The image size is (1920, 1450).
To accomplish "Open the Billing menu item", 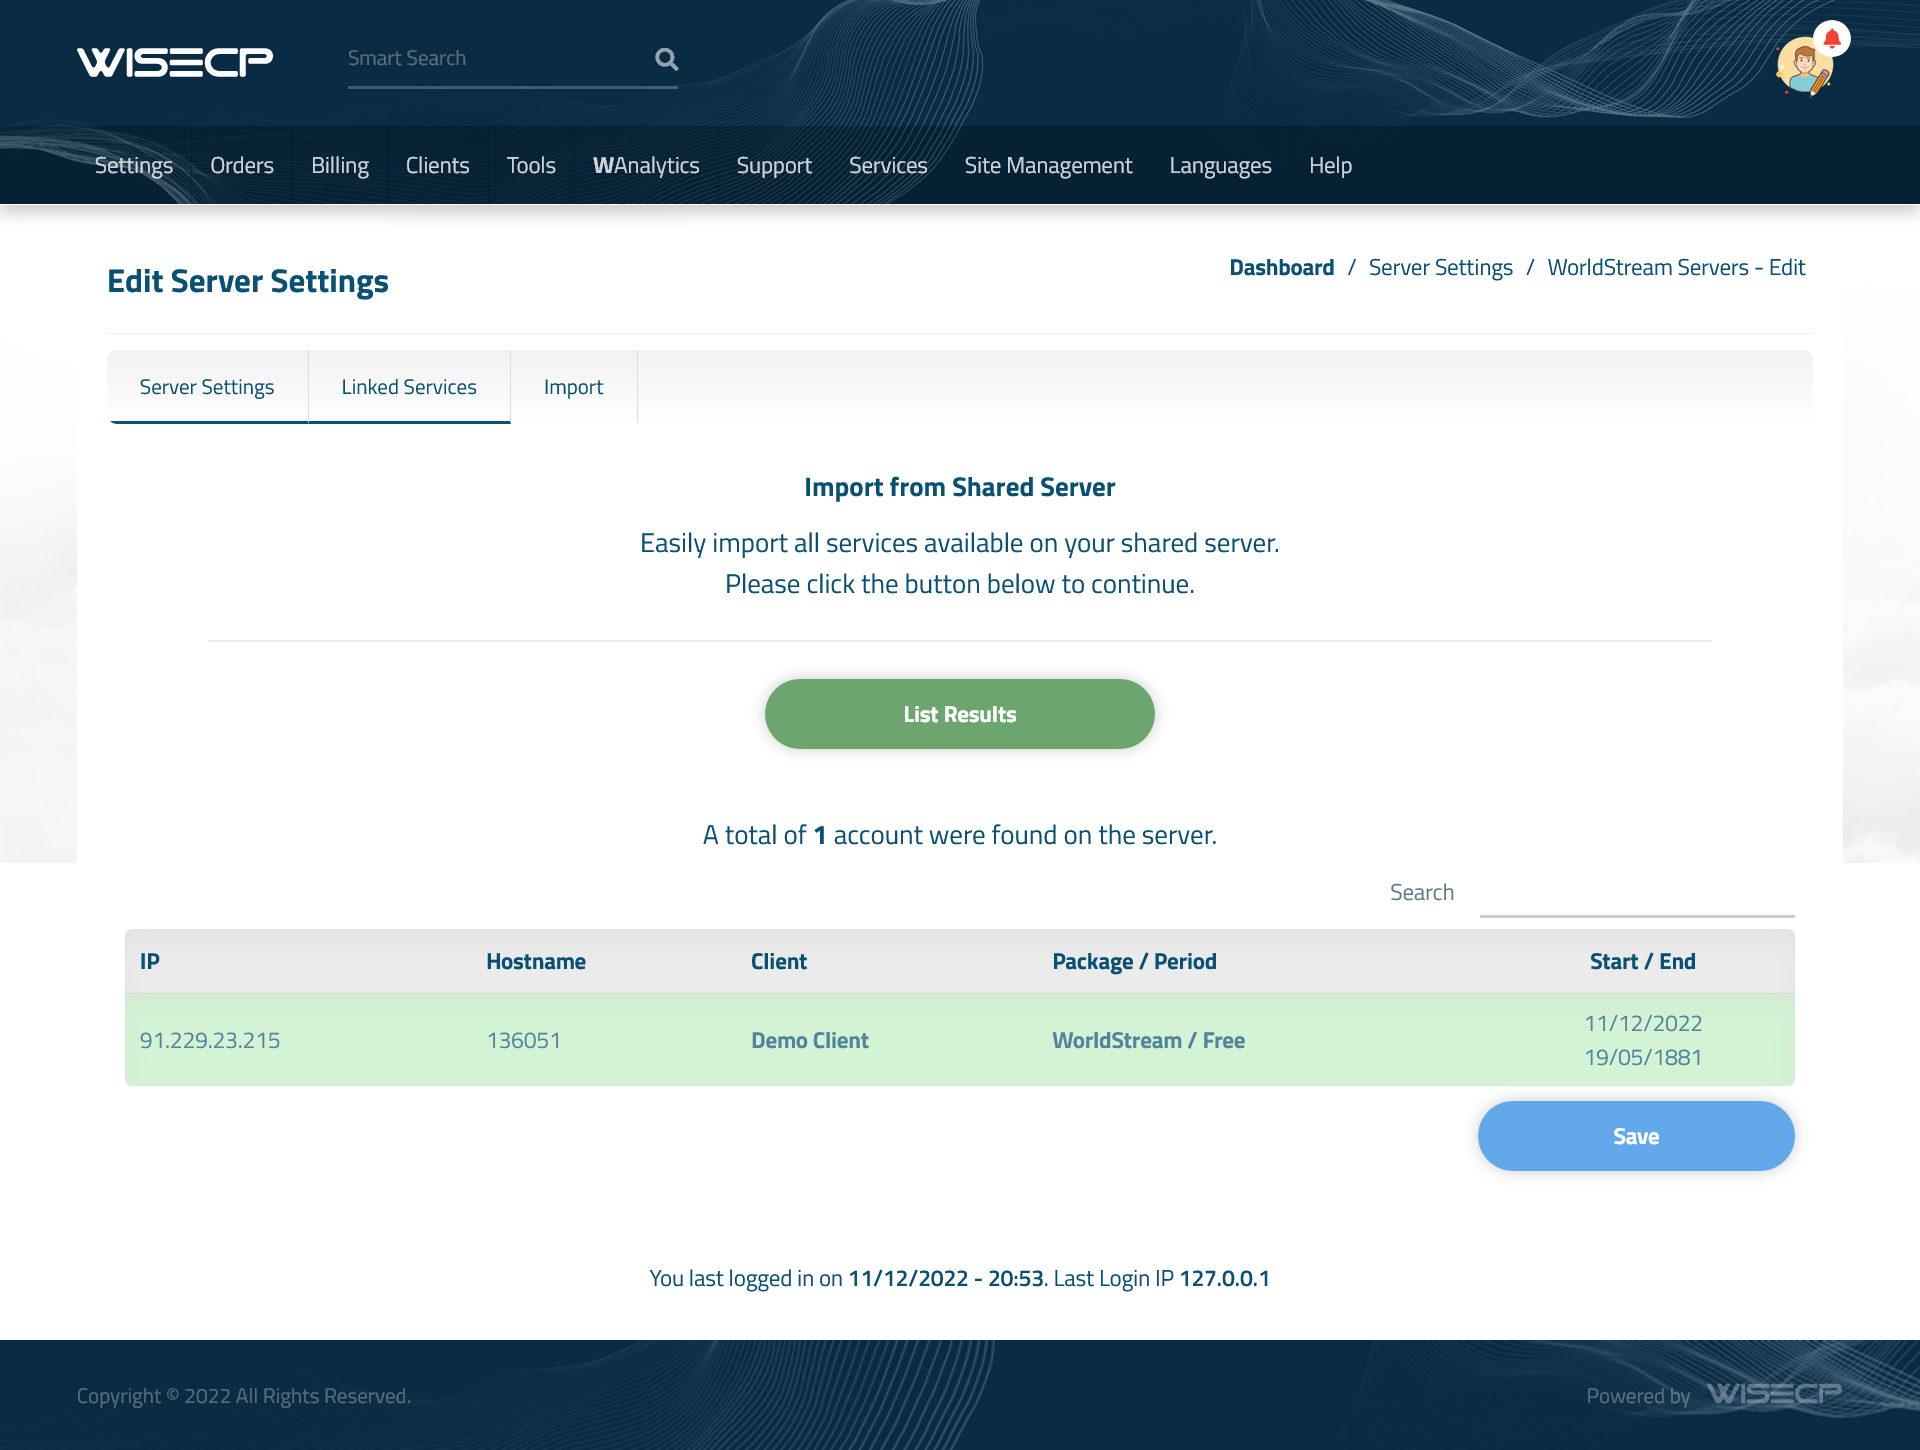I will coord(338,164).
